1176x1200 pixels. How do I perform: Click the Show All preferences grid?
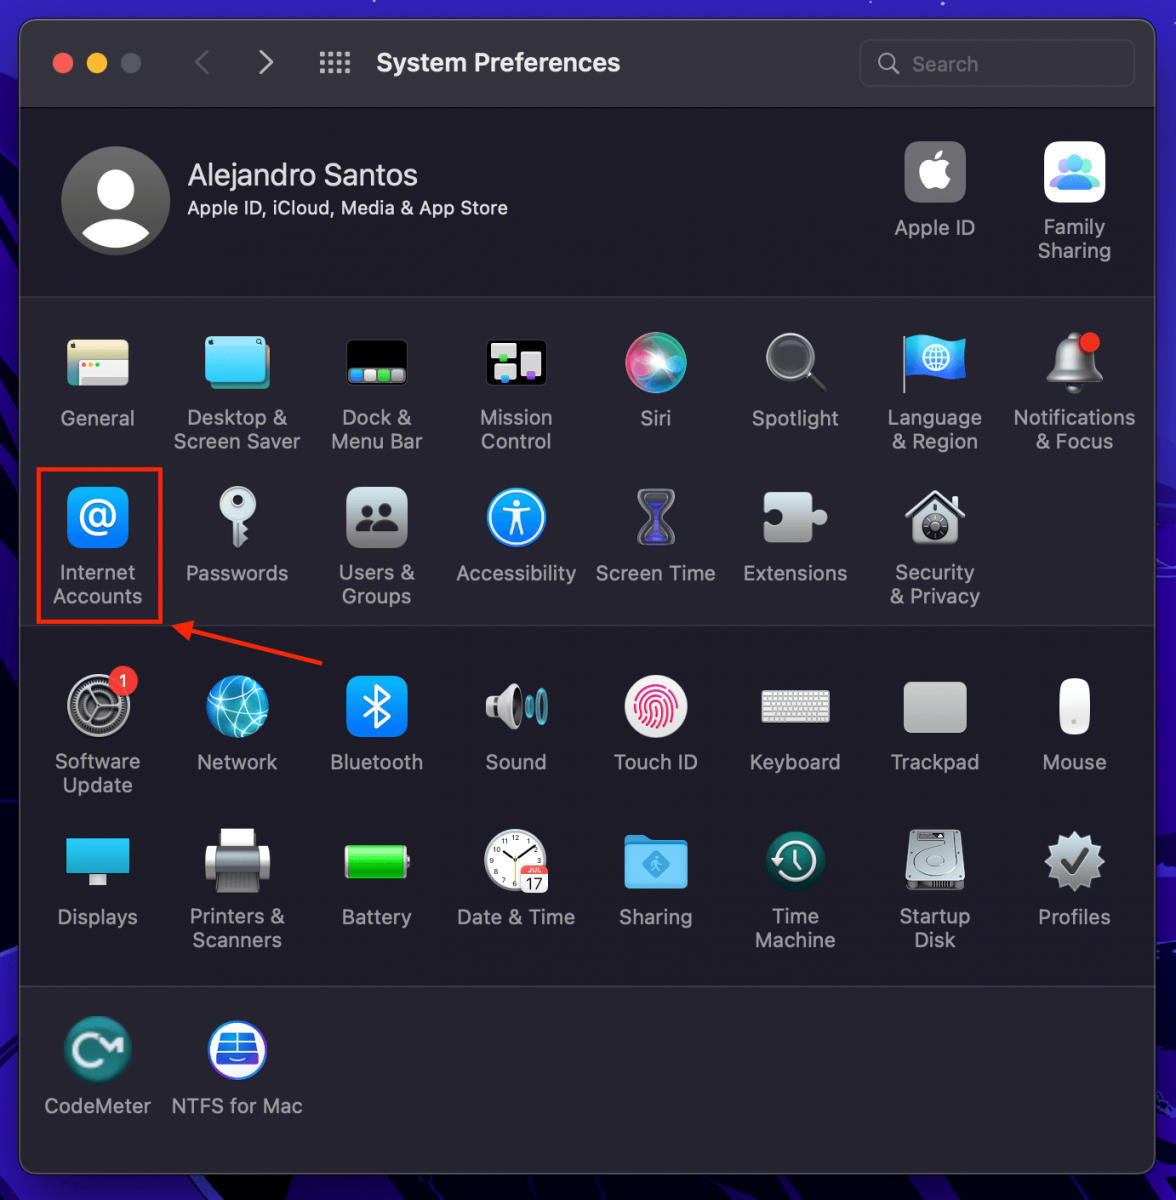point(335,62)
